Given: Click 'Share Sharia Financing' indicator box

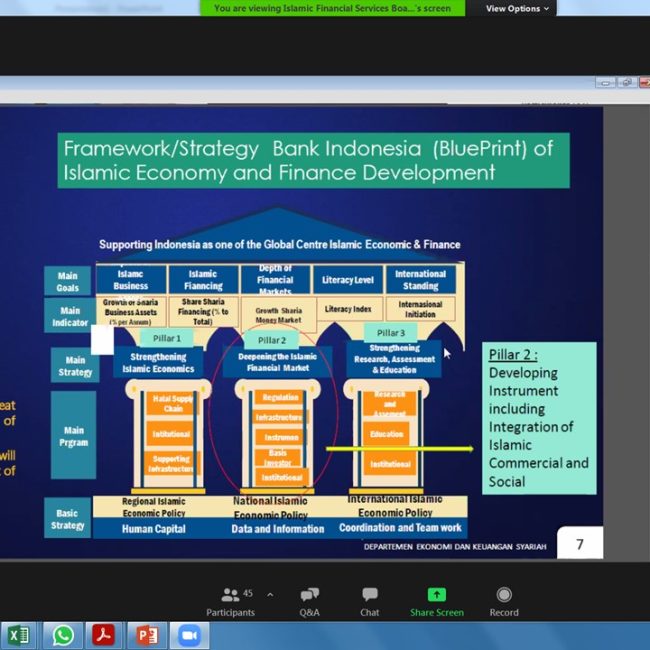Looking at the screenshot, I should click(x=203, y=311).
